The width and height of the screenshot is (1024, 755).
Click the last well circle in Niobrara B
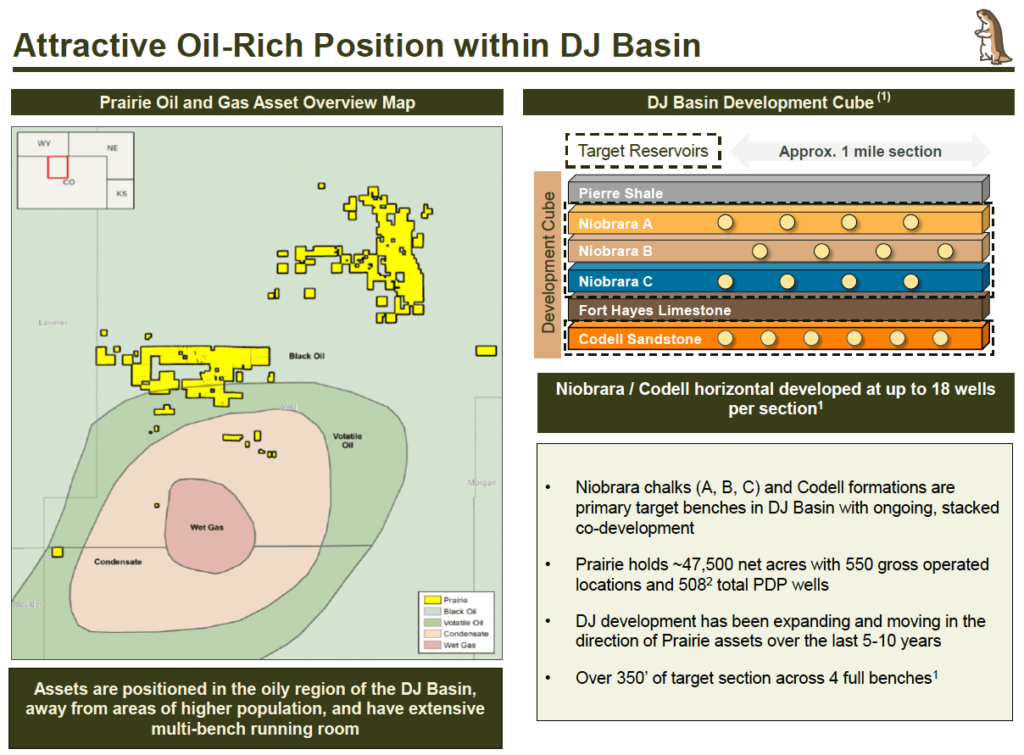click(945, 251)
